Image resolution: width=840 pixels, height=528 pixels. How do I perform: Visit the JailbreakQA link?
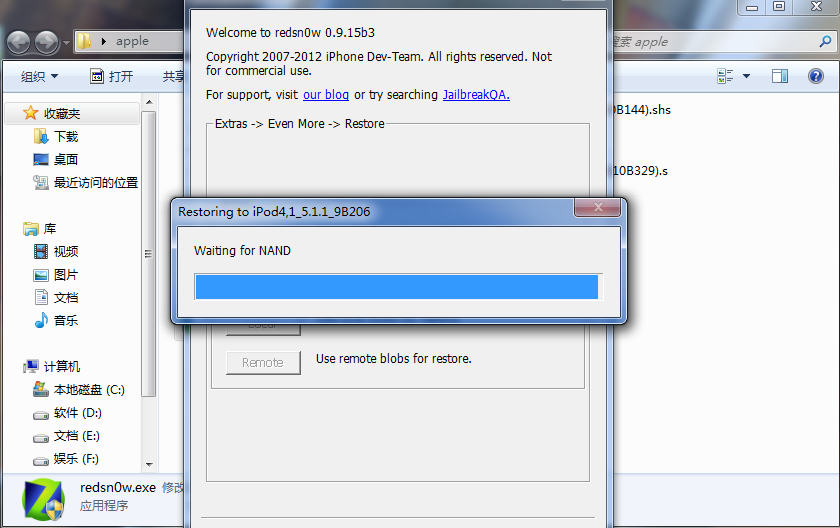(476, 95)
